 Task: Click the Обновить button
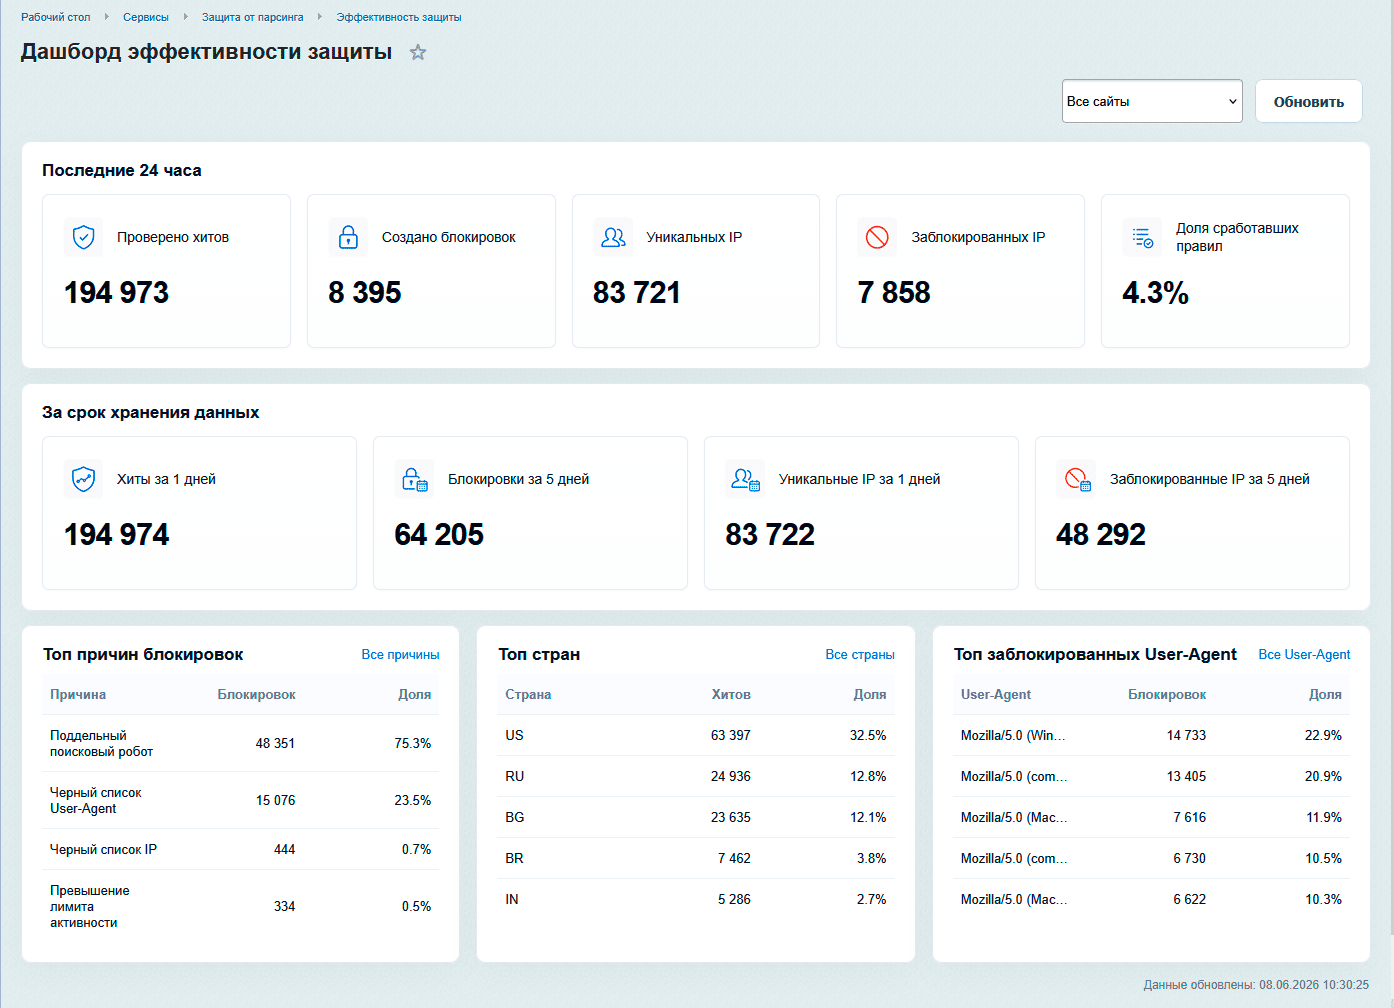point(1309,101)
